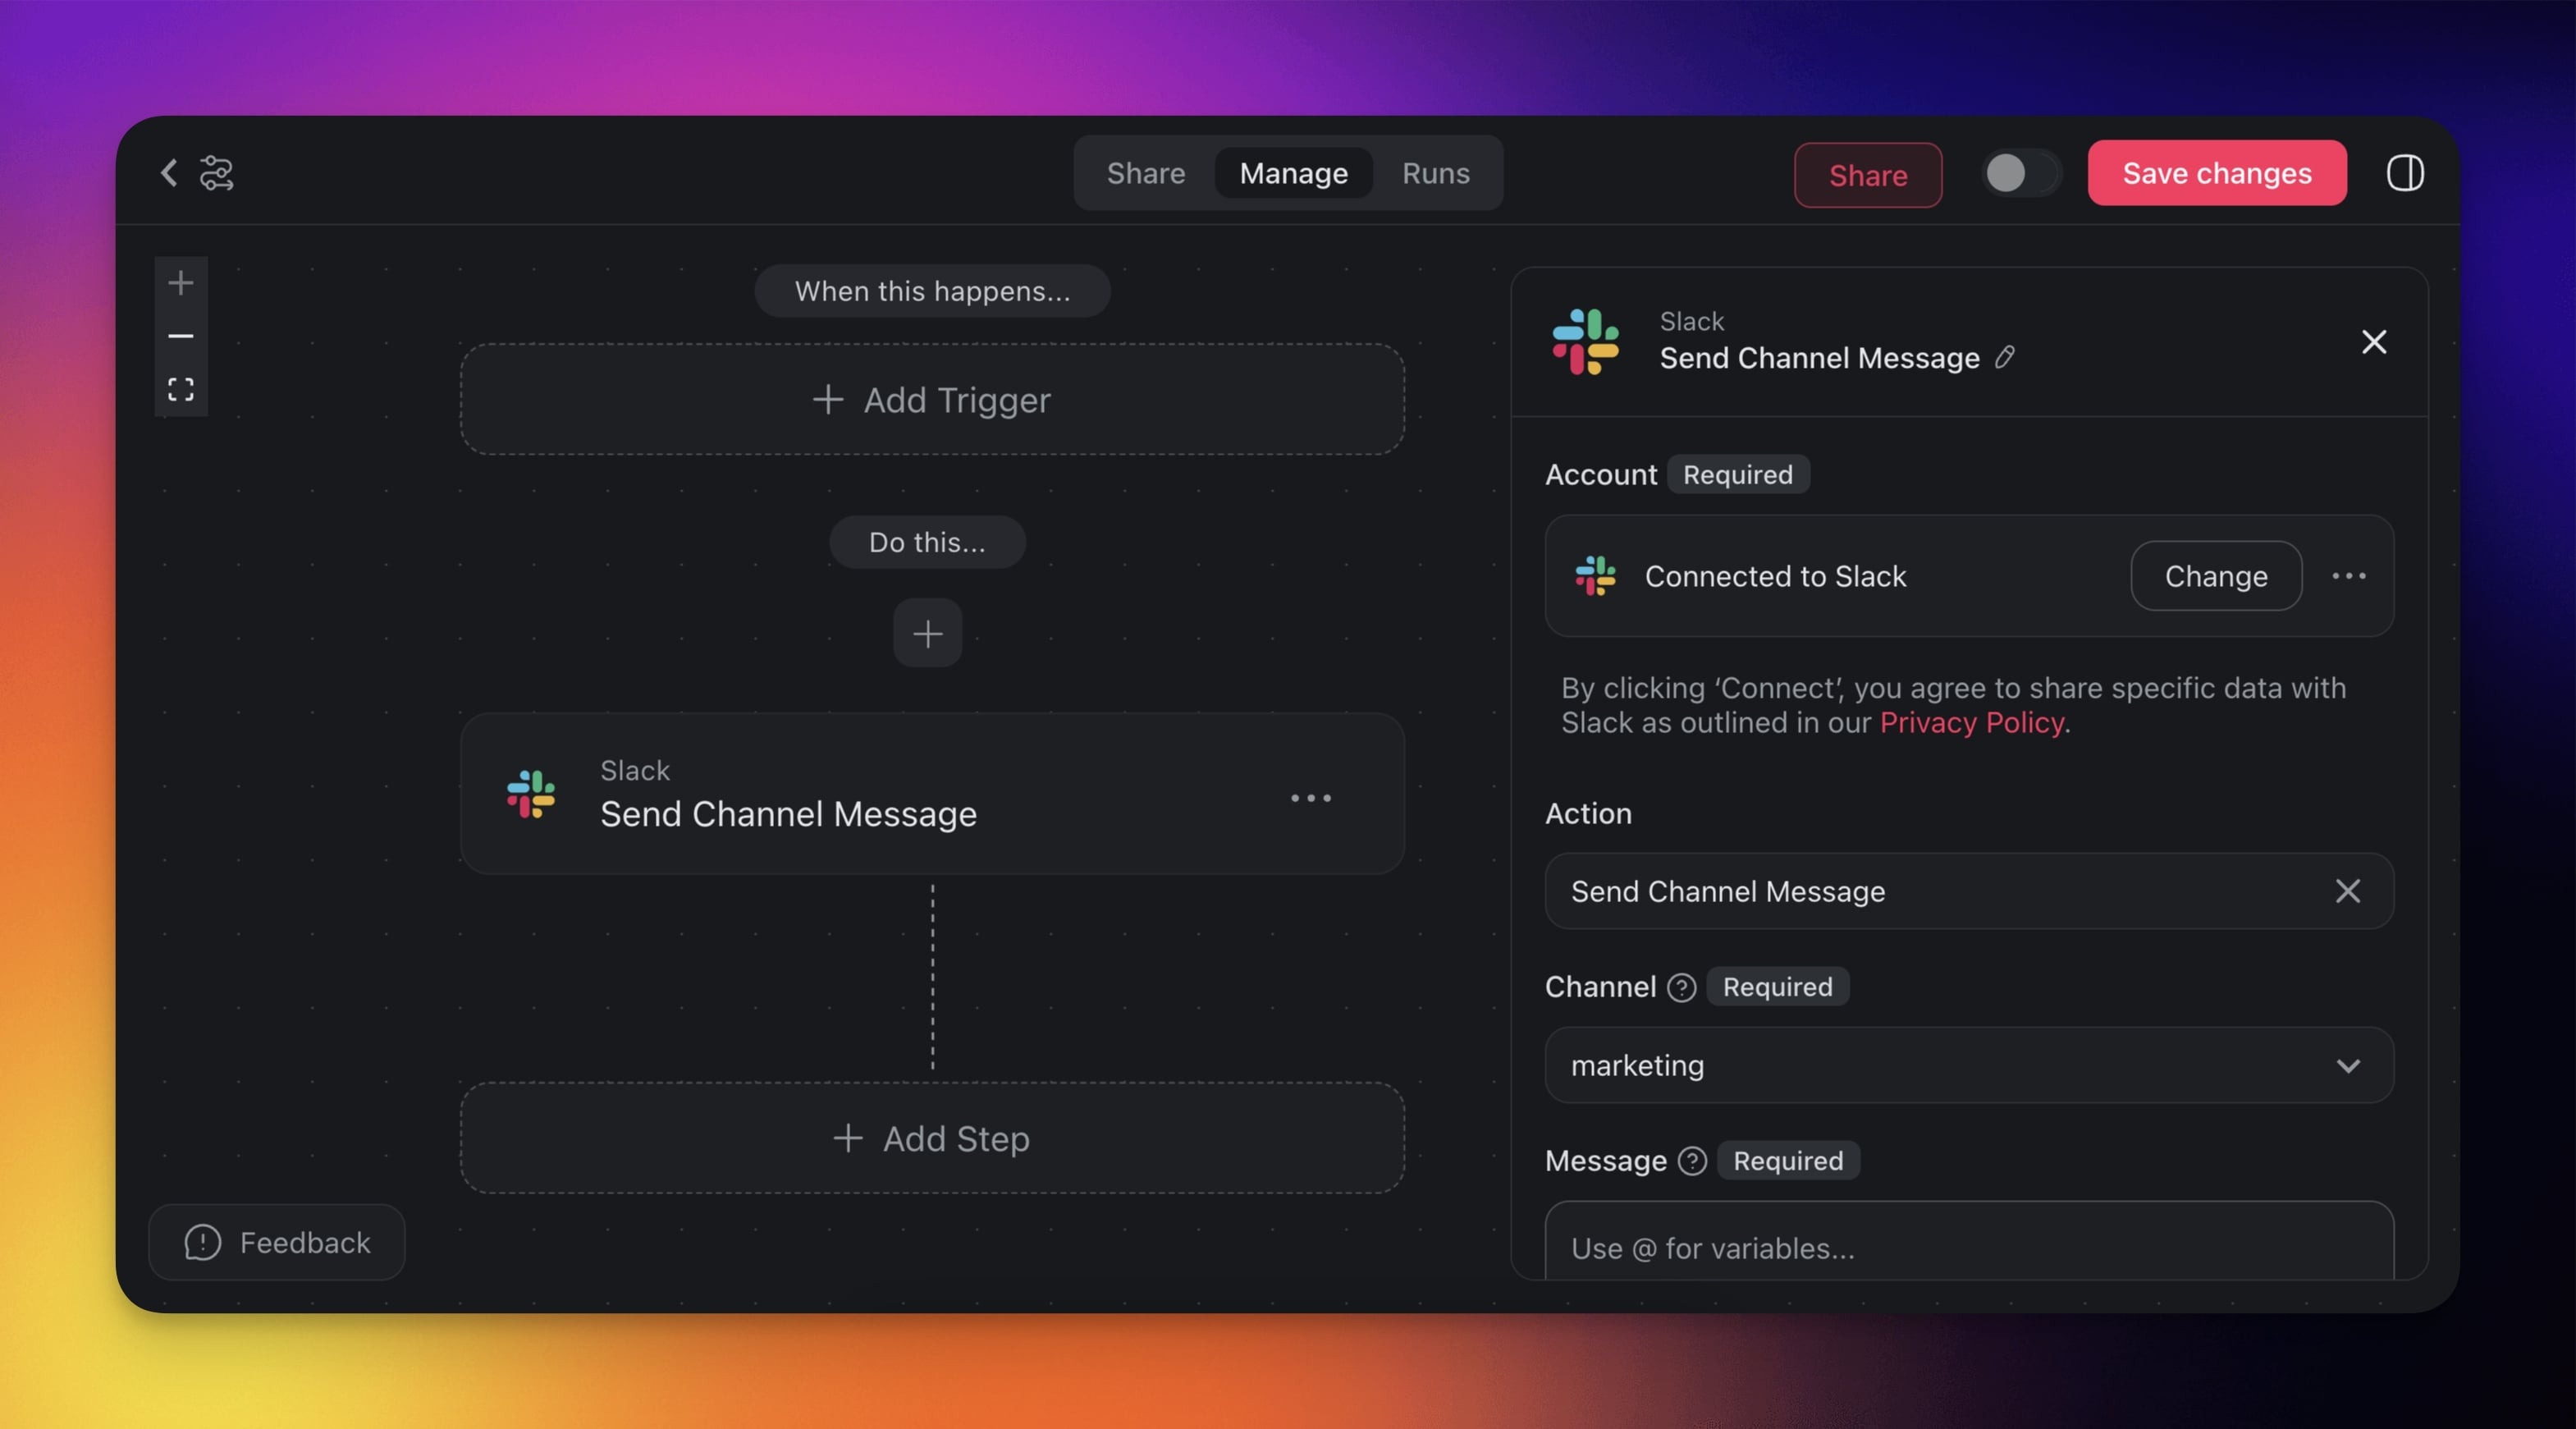Toggle the side panel layout icon
The image size is (2576, 1429).
(2404, 173)
